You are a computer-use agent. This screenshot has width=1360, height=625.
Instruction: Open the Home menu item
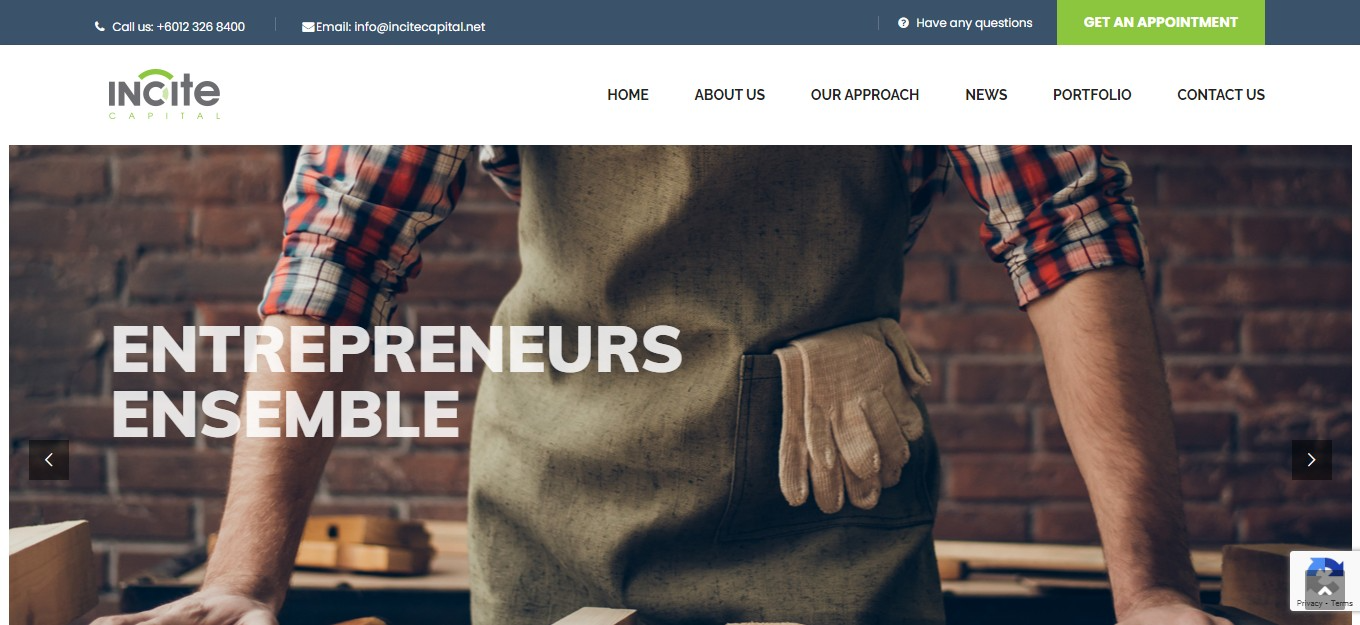click(628, 95)
